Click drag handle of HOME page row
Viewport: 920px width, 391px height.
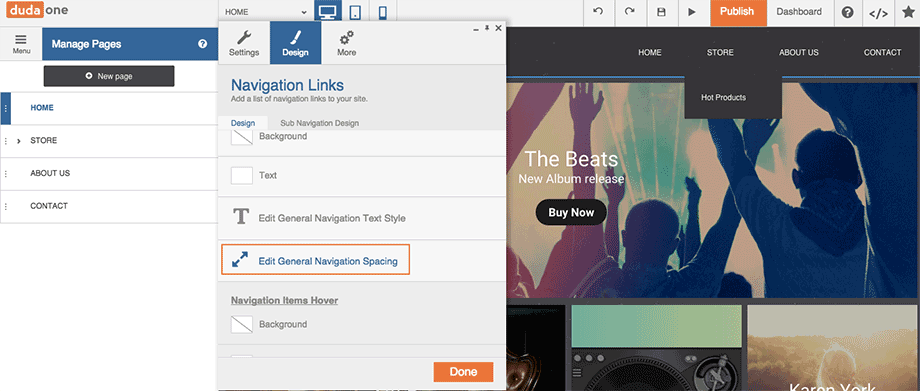[x=6, y=108]
